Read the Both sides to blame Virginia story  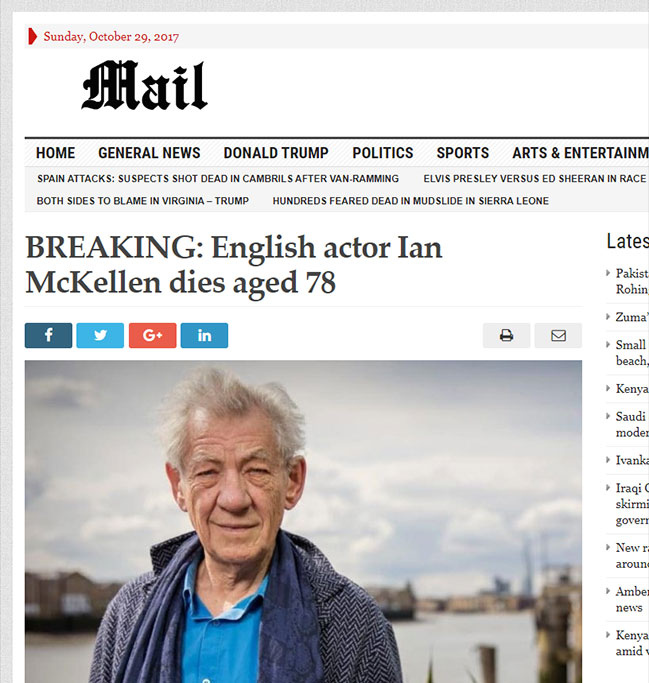coord(142,201)
